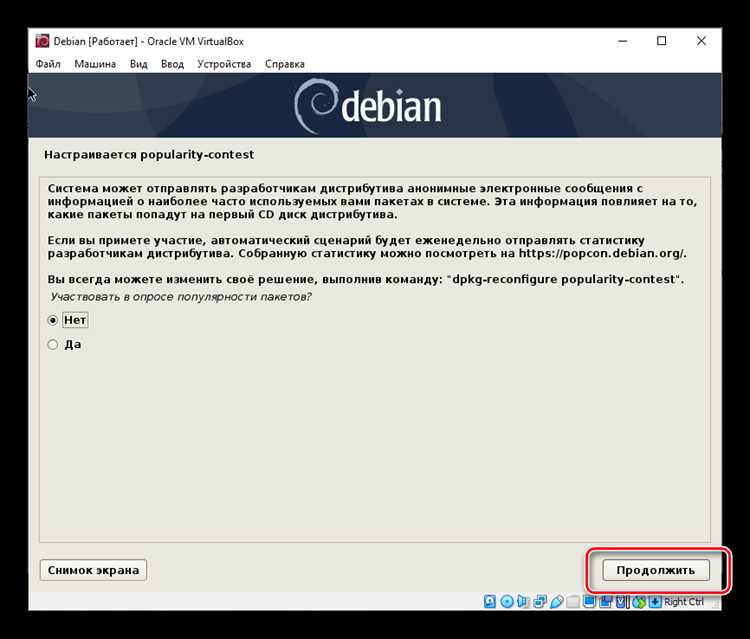Click the keyboard capture down-arrow icon
The image size is (750, 639).
[x=655, y=602]
